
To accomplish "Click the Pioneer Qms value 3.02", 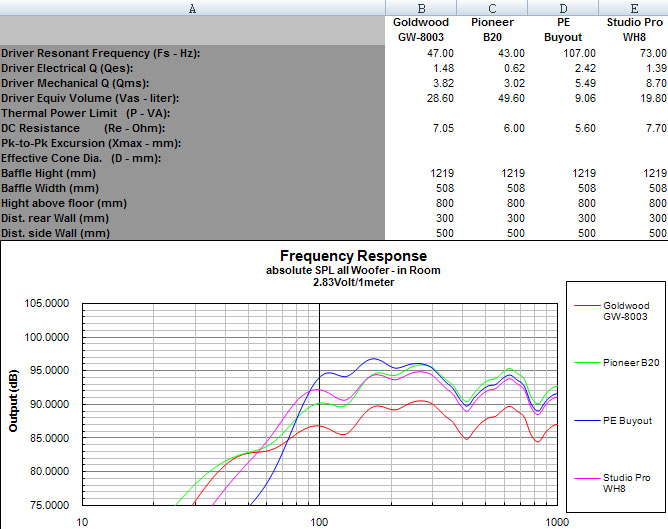I will tap(514, 83).
